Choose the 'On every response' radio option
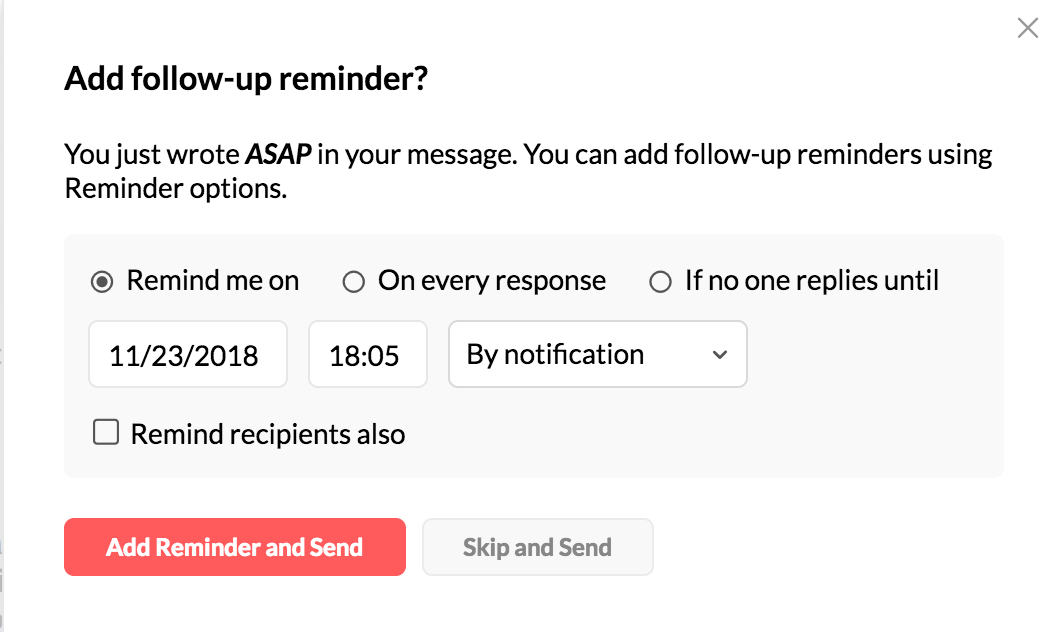 click(x=353, y=282)
